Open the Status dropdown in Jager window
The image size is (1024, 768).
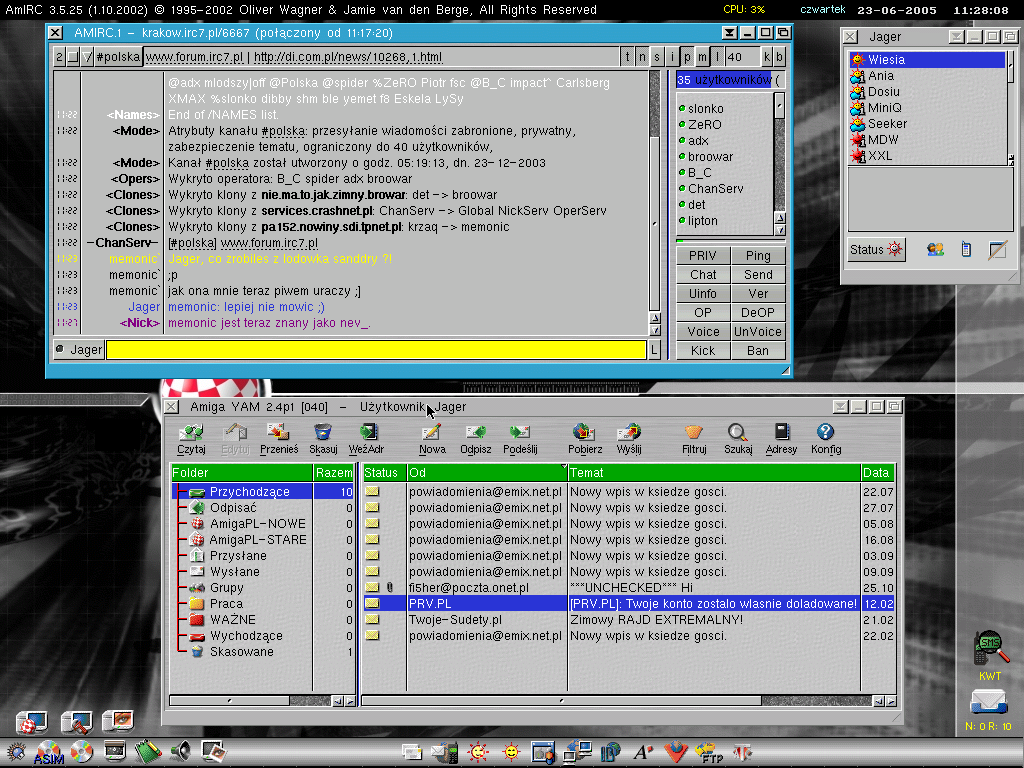click(x=877, y=250)
